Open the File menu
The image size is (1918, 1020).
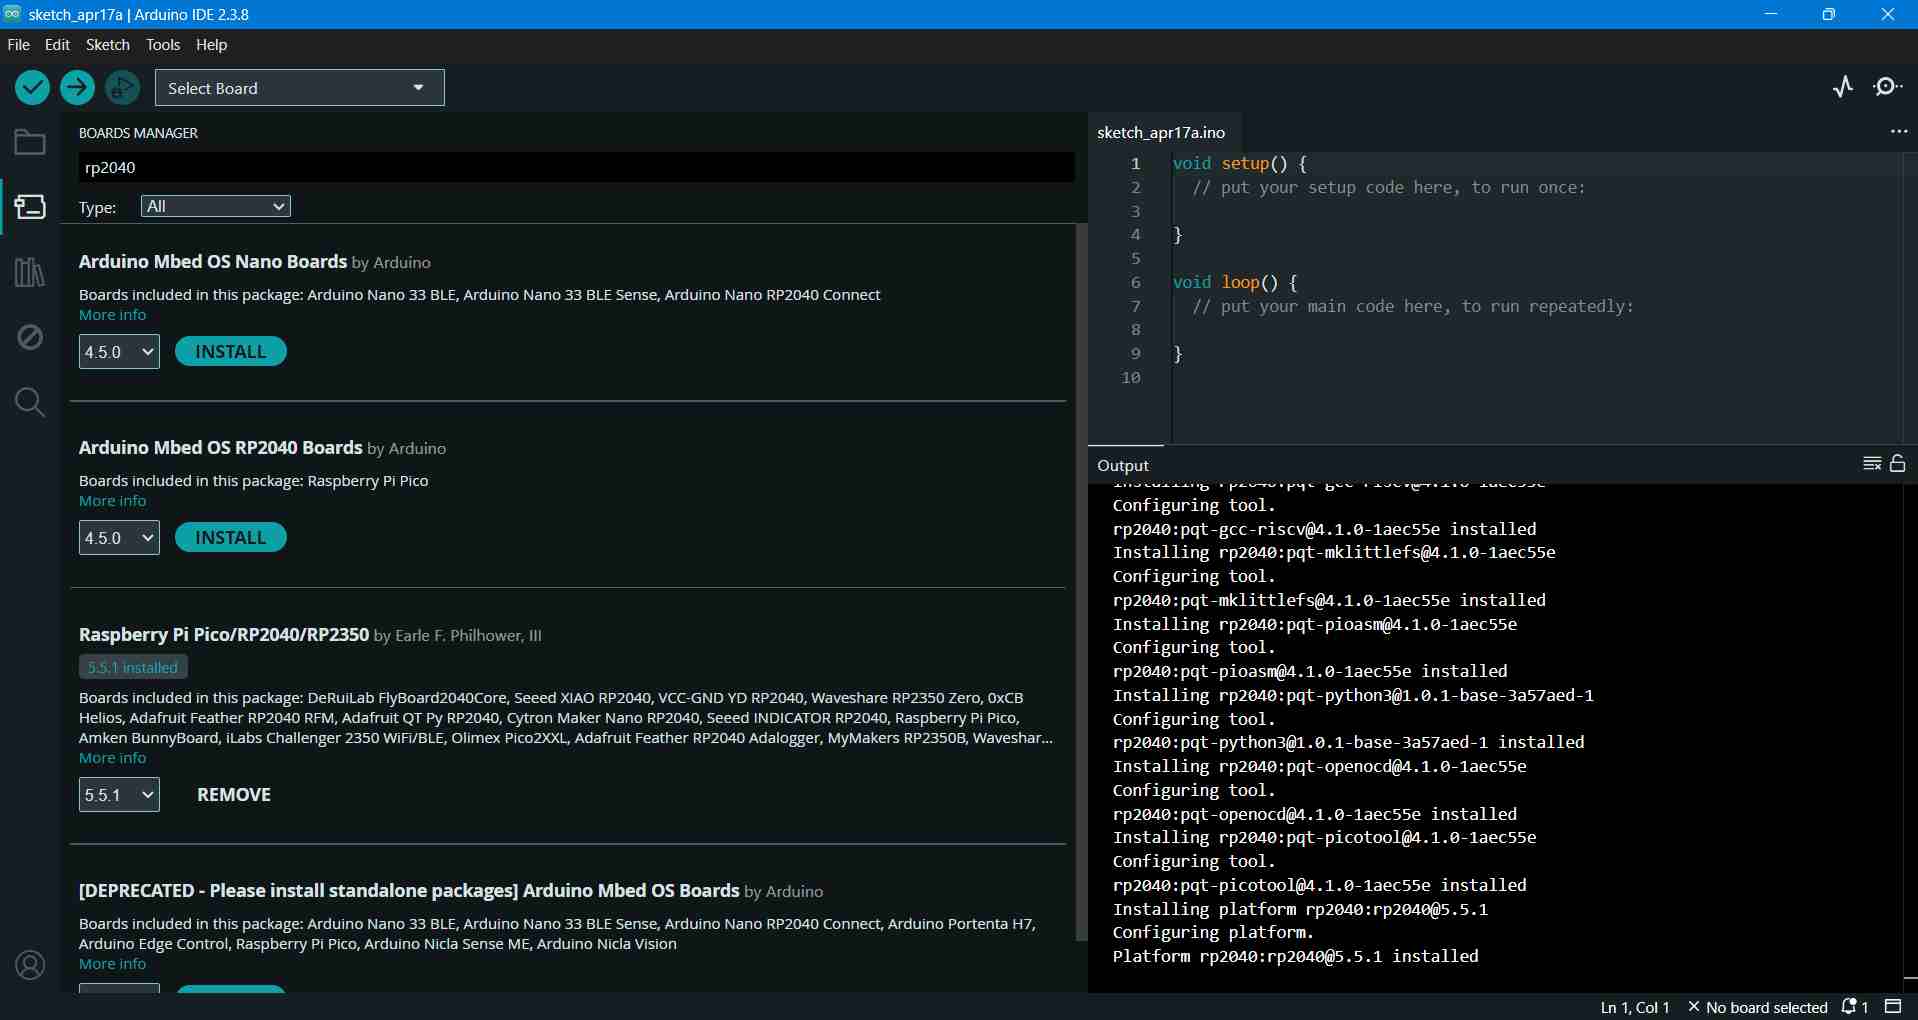19,45
